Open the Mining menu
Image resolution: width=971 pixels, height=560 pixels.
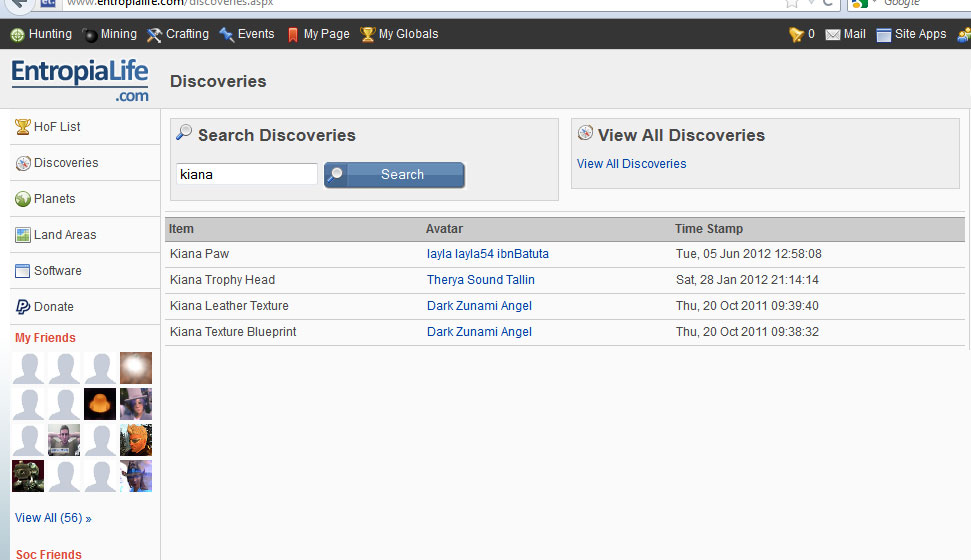pos(118,34)
